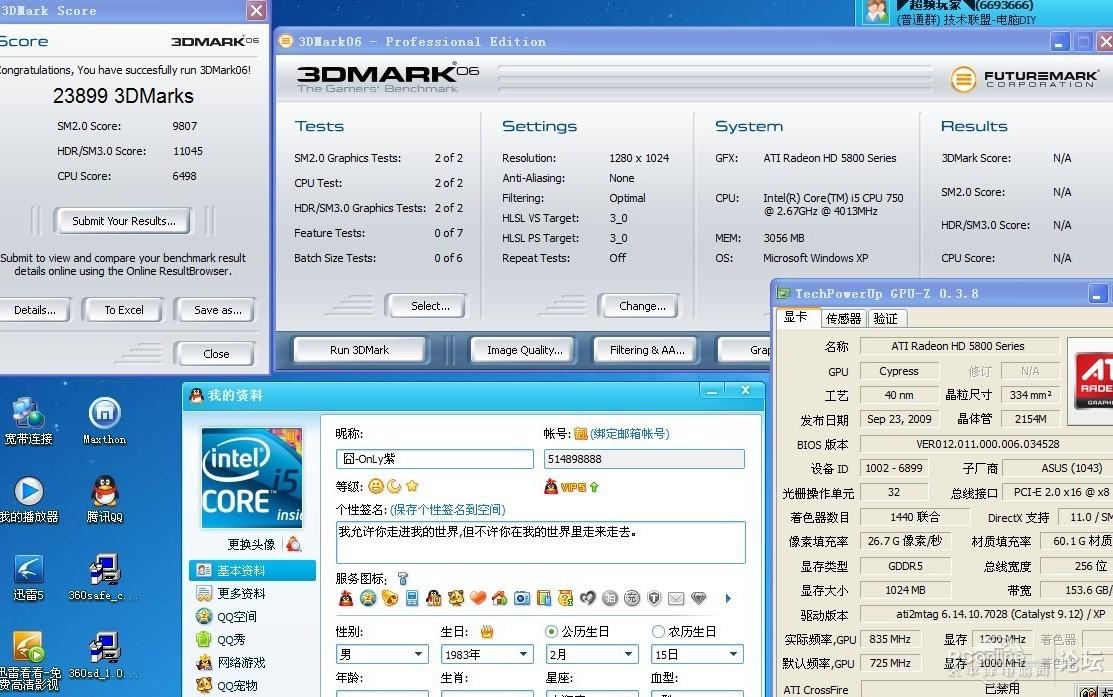Screen dimensions: 1113x697
Task: Click the Run 3DMark button
Action: point(359,350)
